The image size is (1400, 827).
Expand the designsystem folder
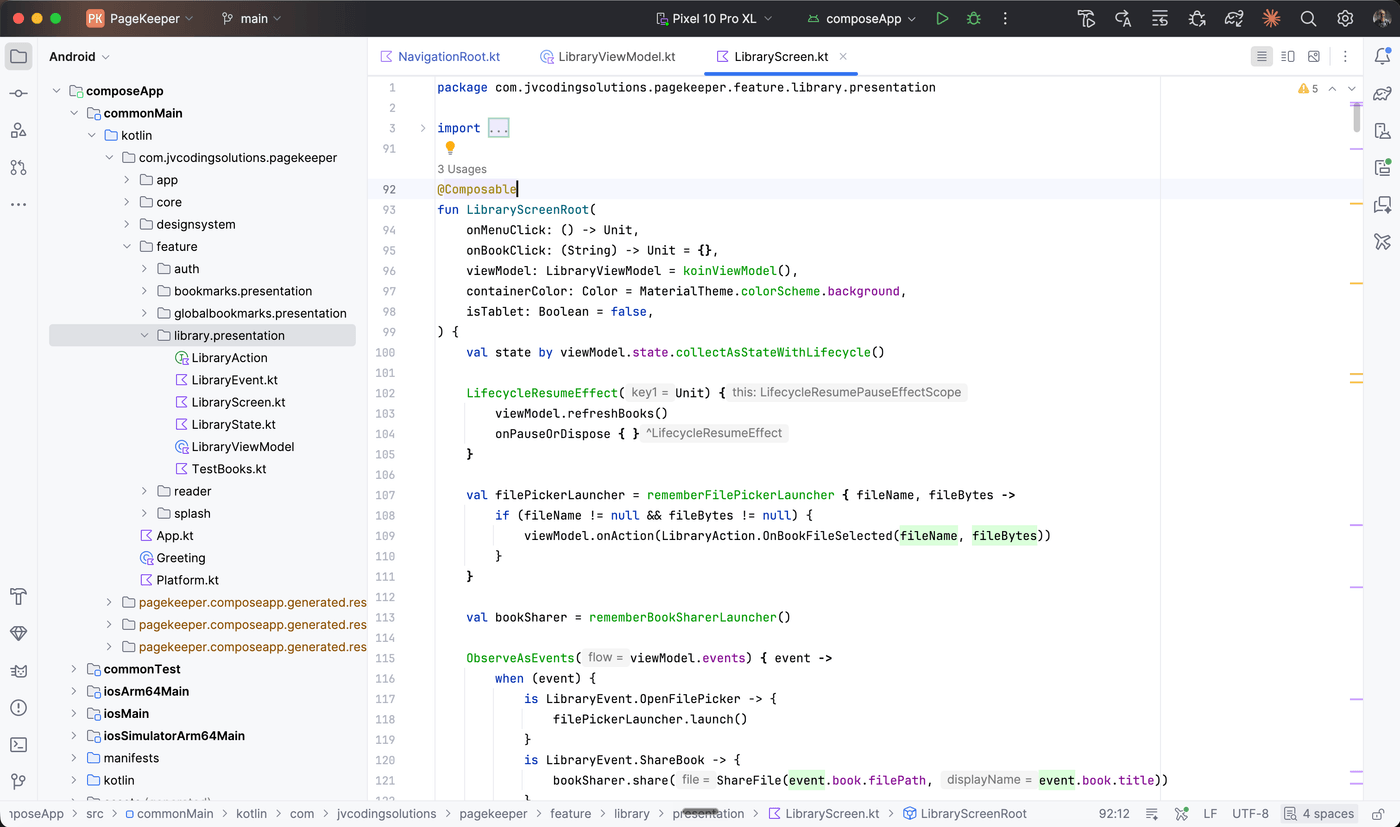coord(128,224)
